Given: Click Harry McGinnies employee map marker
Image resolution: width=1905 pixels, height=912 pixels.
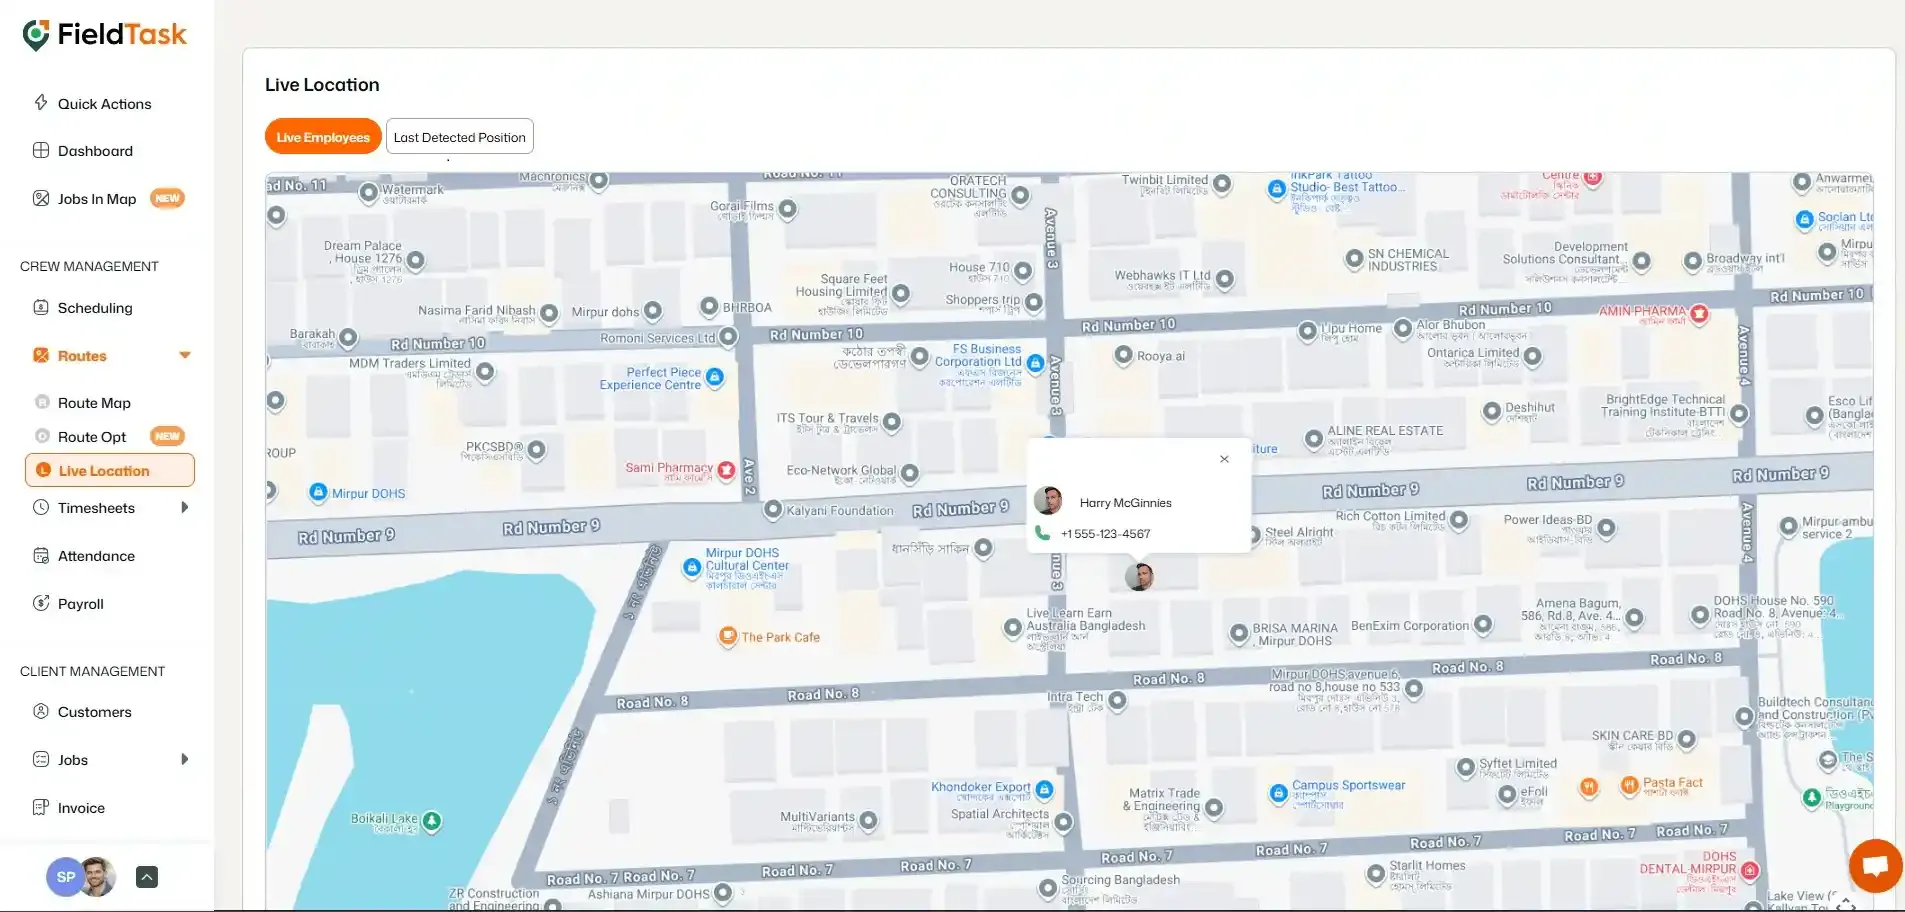Looking at the screenshot, I should coord(1139,576).
